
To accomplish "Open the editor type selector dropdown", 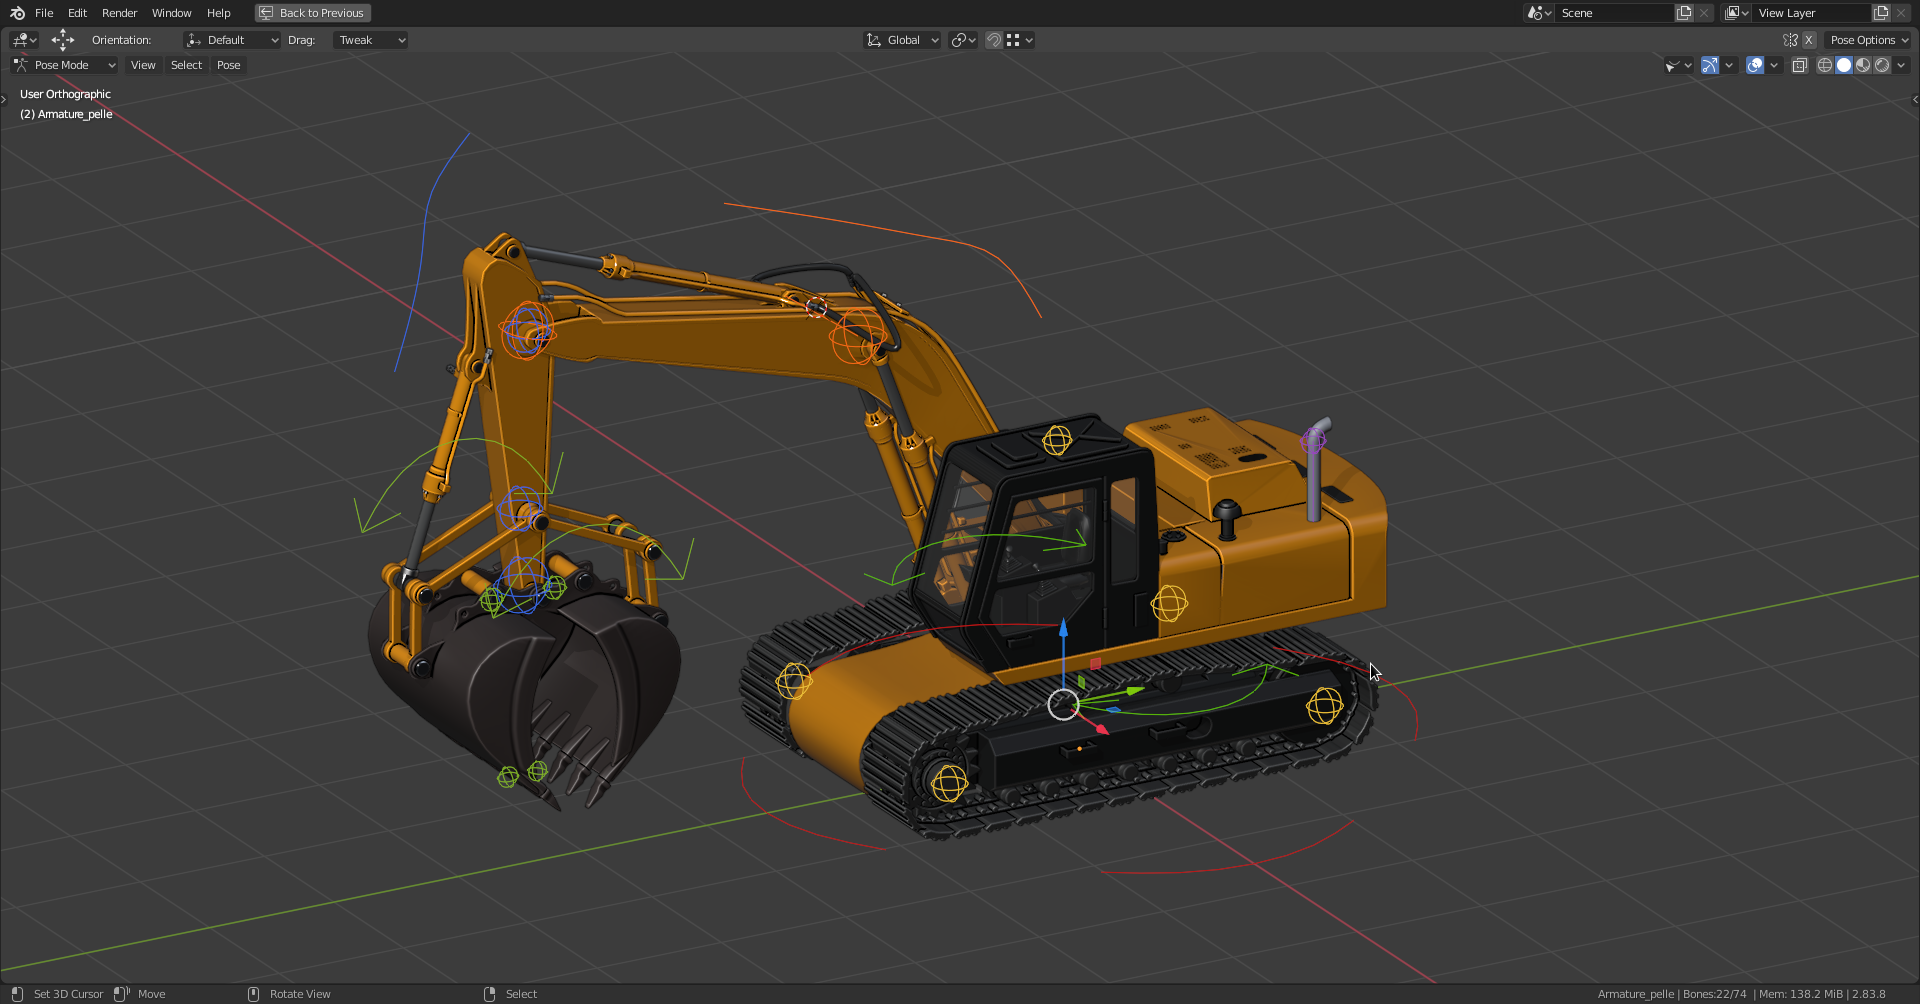I will [24, 40].
